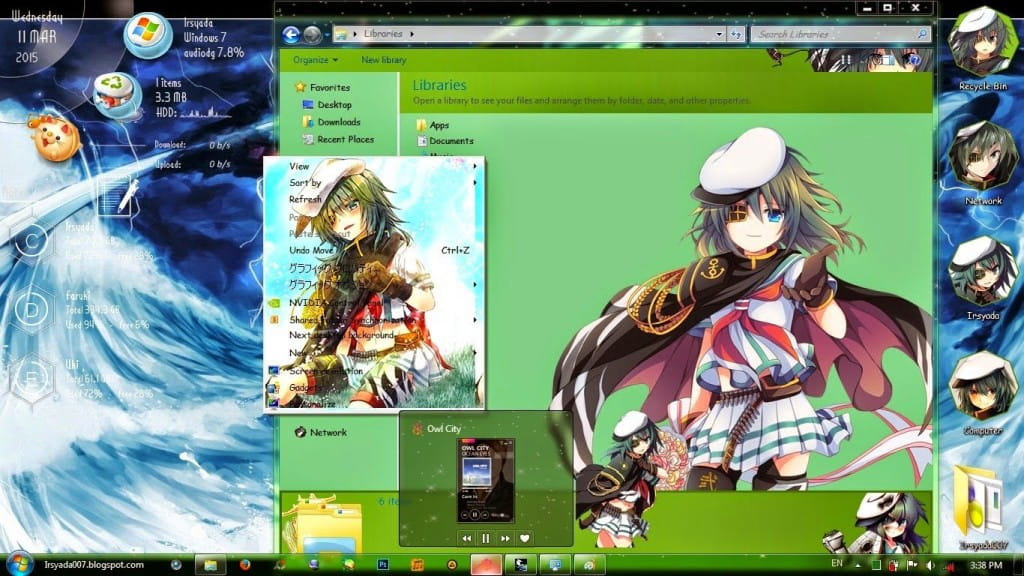
Task: Open the Documents library
Action: tap(452, 140)
